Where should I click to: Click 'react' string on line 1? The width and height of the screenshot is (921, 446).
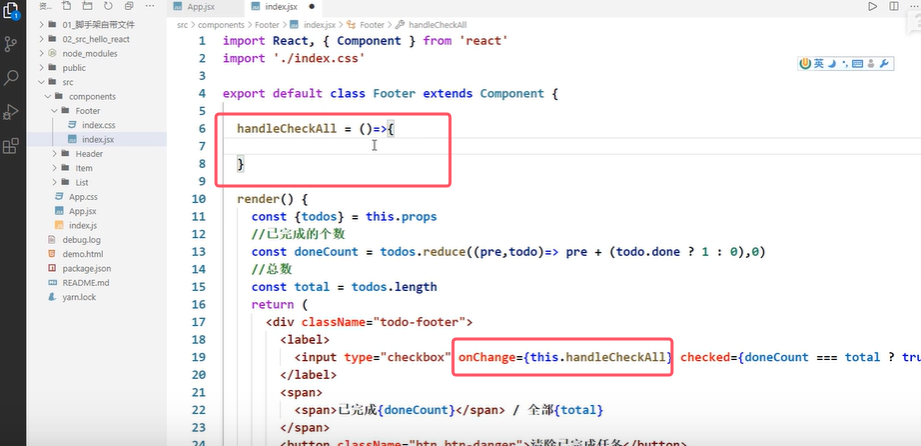[483, 41]
